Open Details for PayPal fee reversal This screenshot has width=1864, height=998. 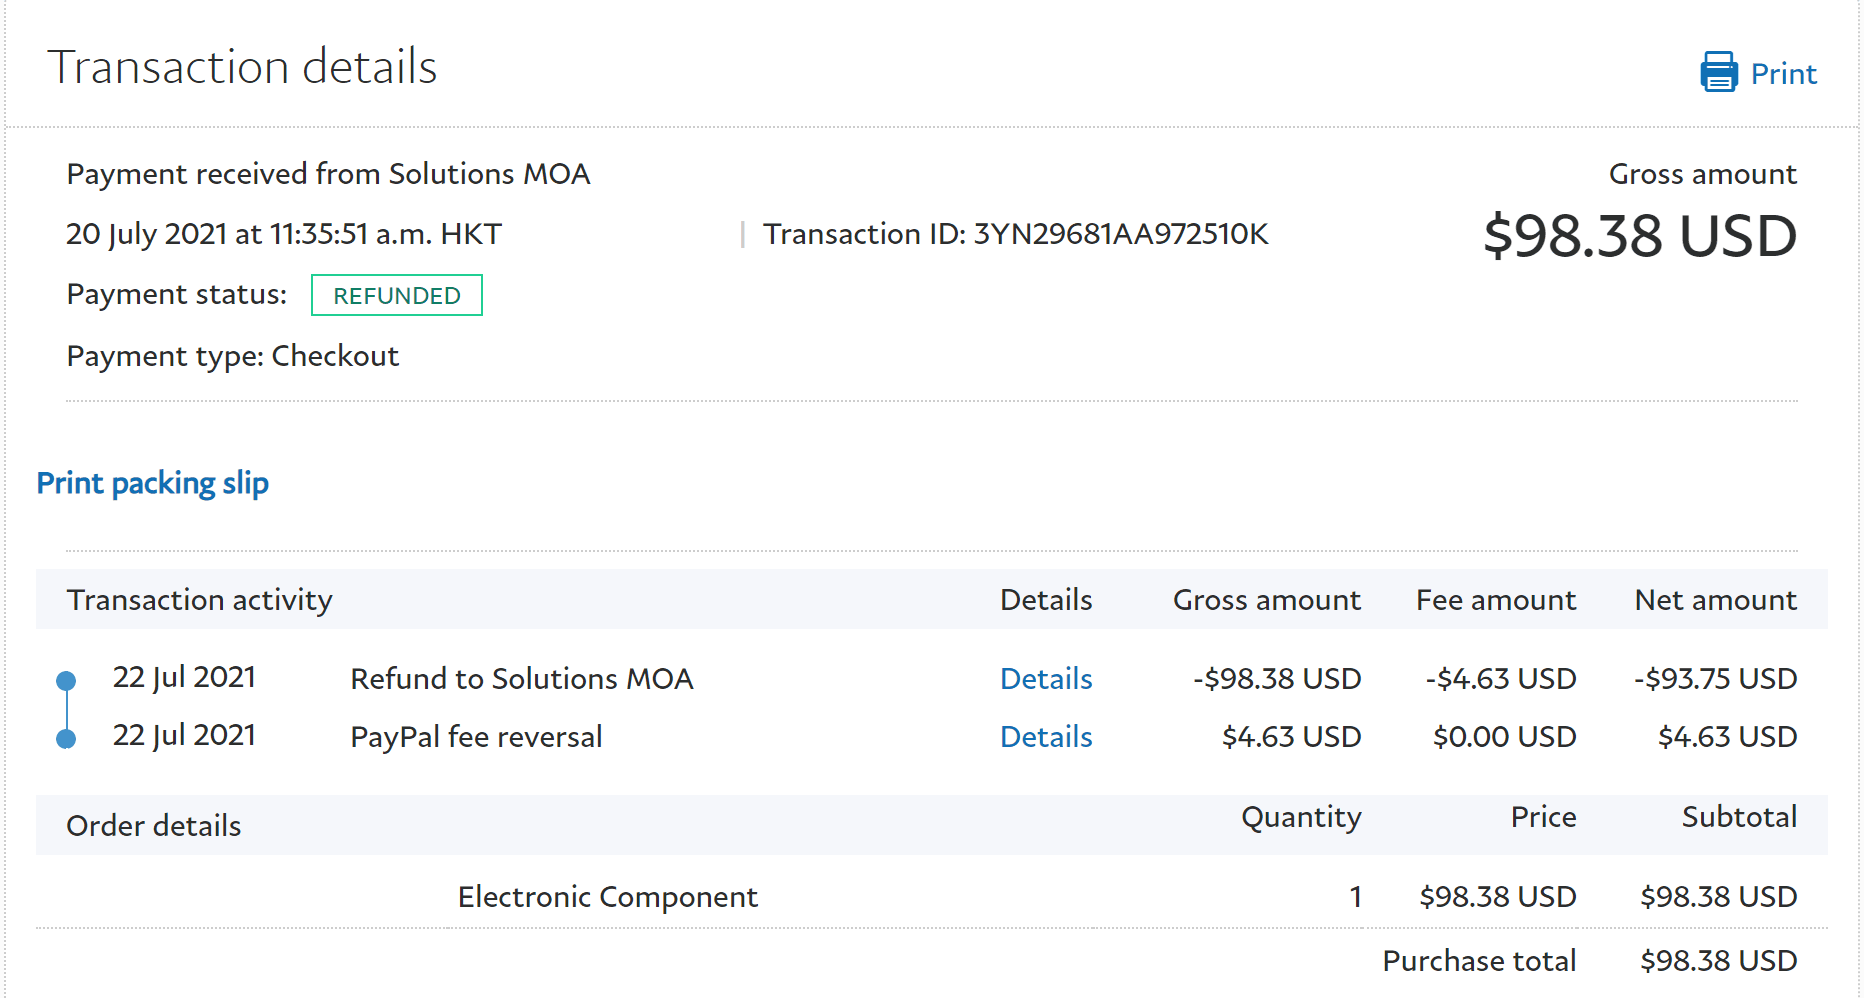pyautogui.click(x=1045, y=737)
